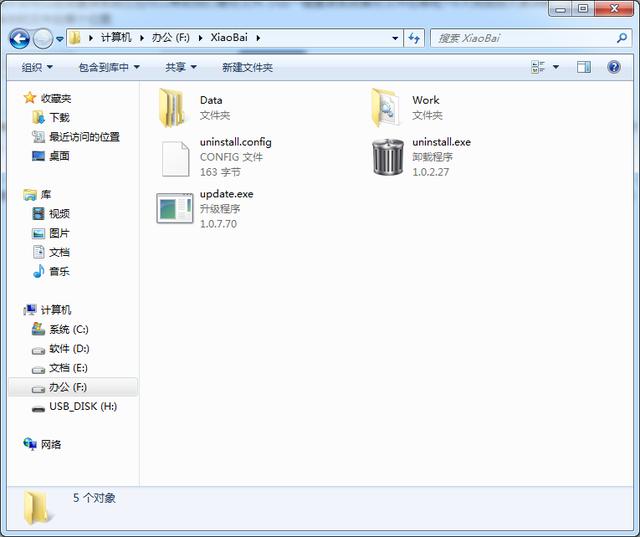Open address bar history dropdown
This screenshot has height=537, width=640.
tap(395, 38)
